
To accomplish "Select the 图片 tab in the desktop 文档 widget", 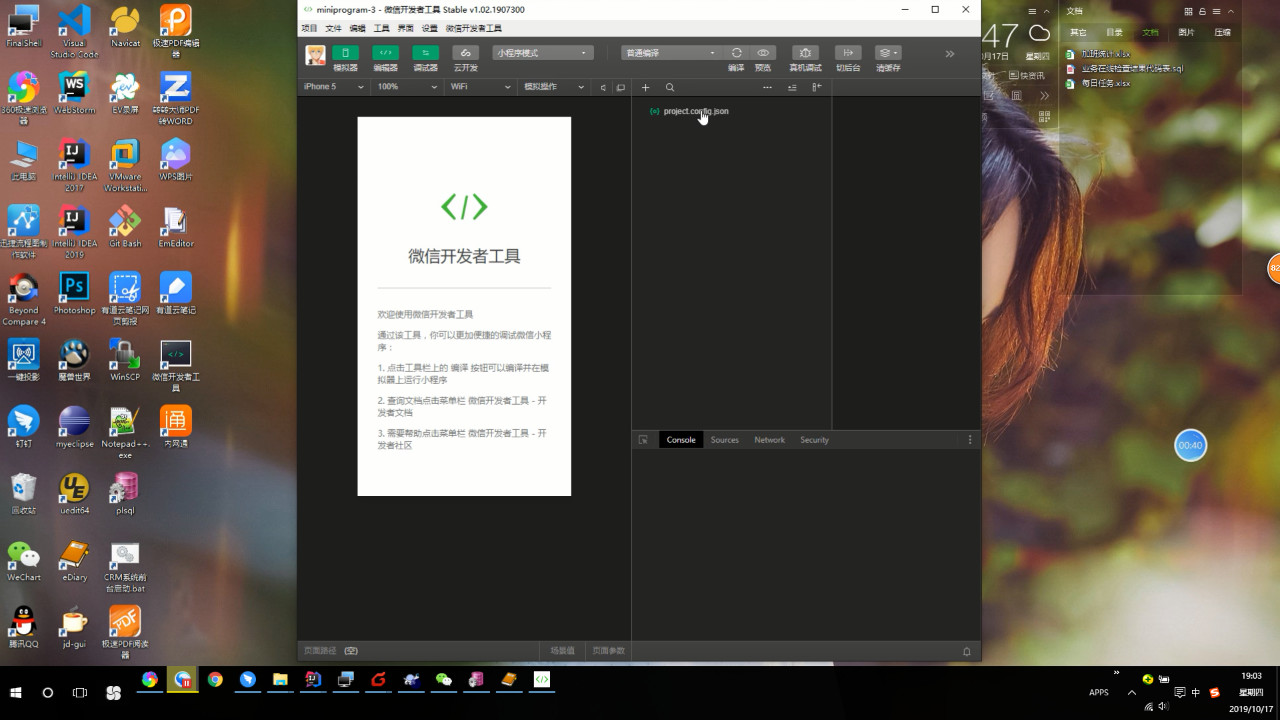I will pyautogui.click(x=1186, y=32).
